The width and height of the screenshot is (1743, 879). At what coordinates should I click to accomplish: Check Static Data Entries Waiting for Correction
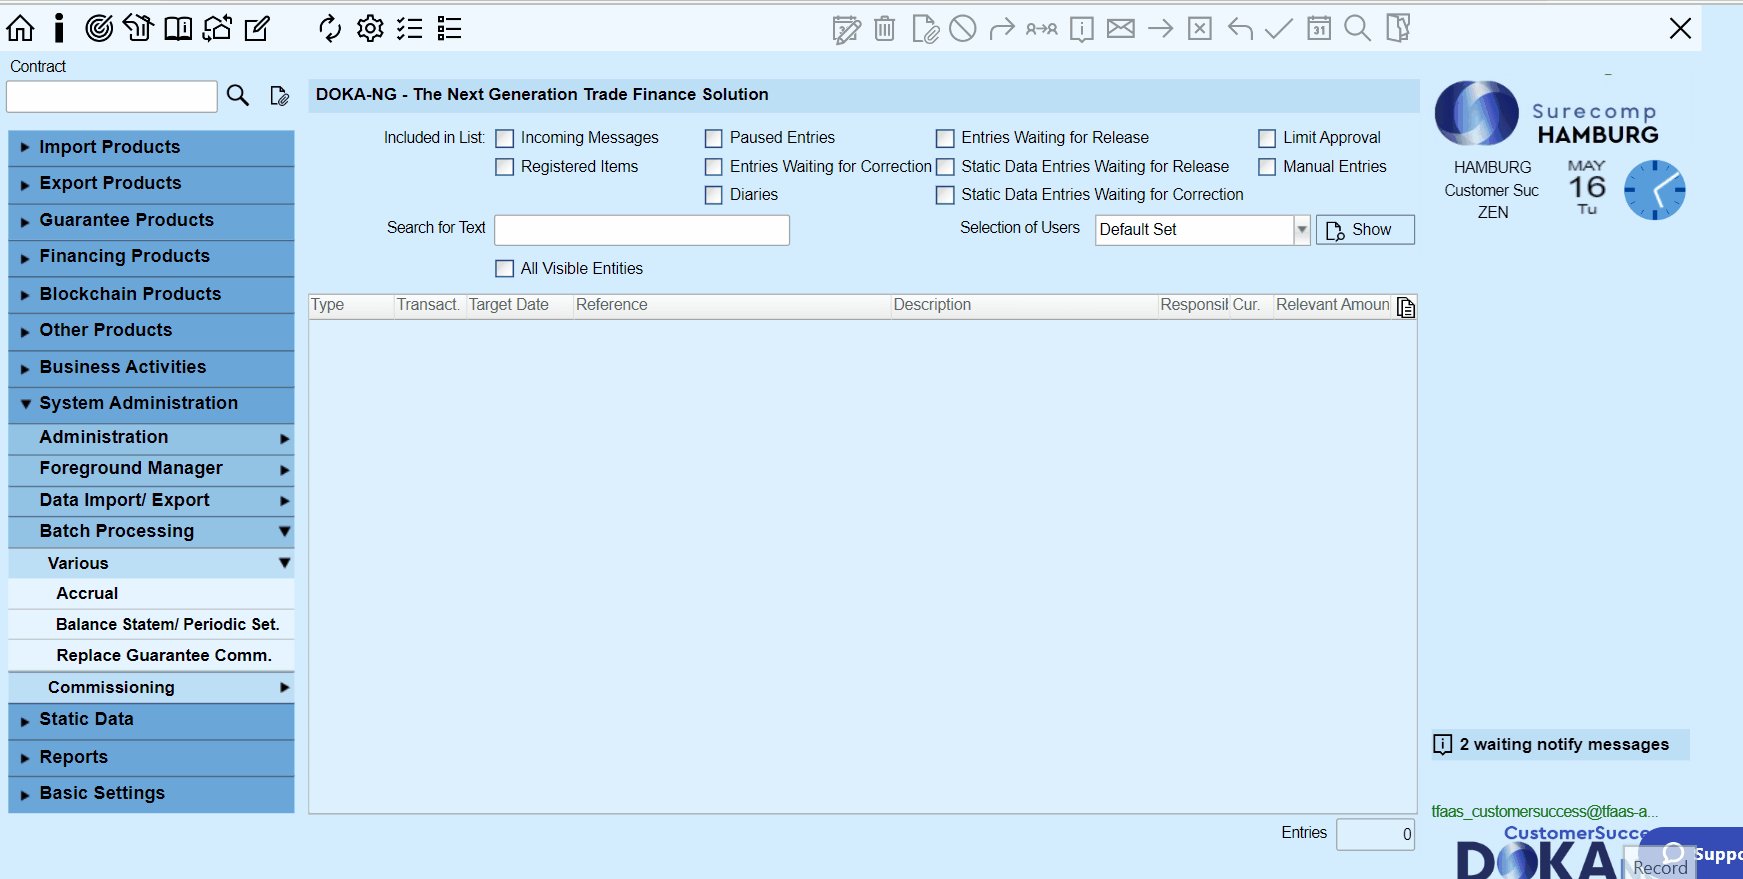pos(945,195)
